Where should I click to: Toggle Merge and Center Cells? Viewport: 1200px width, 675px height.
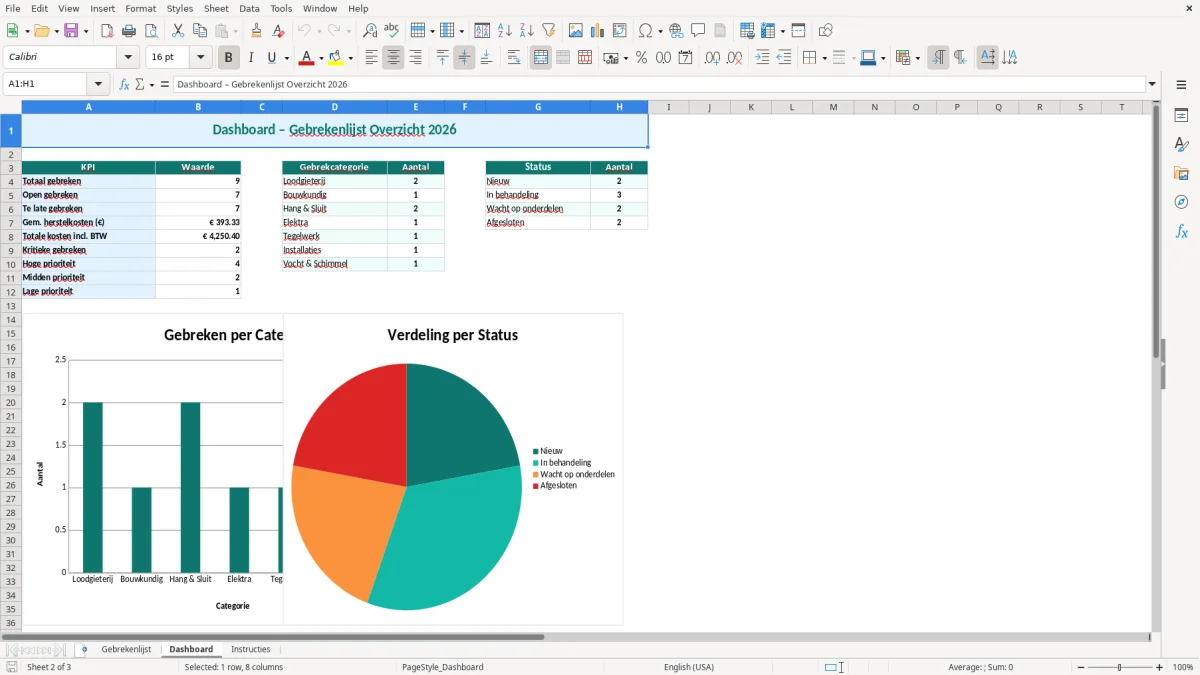coord(541,58)
